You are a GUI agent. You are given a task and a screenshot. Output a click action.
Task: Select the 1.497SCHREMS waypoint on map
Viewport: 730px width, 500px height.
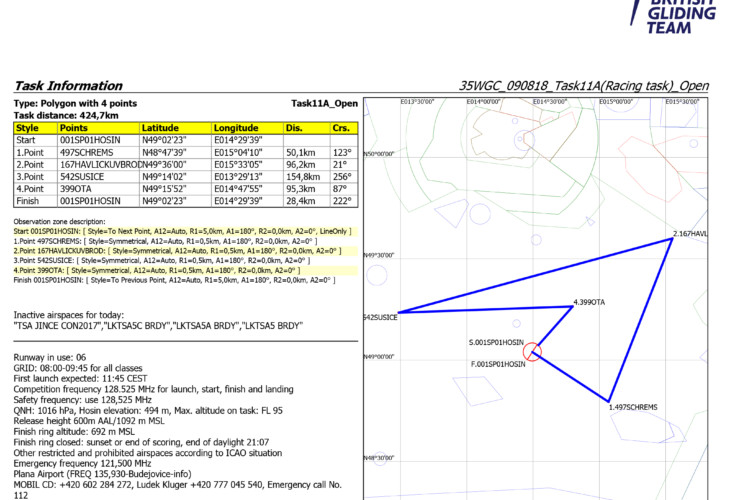click(x=632, y=407)
